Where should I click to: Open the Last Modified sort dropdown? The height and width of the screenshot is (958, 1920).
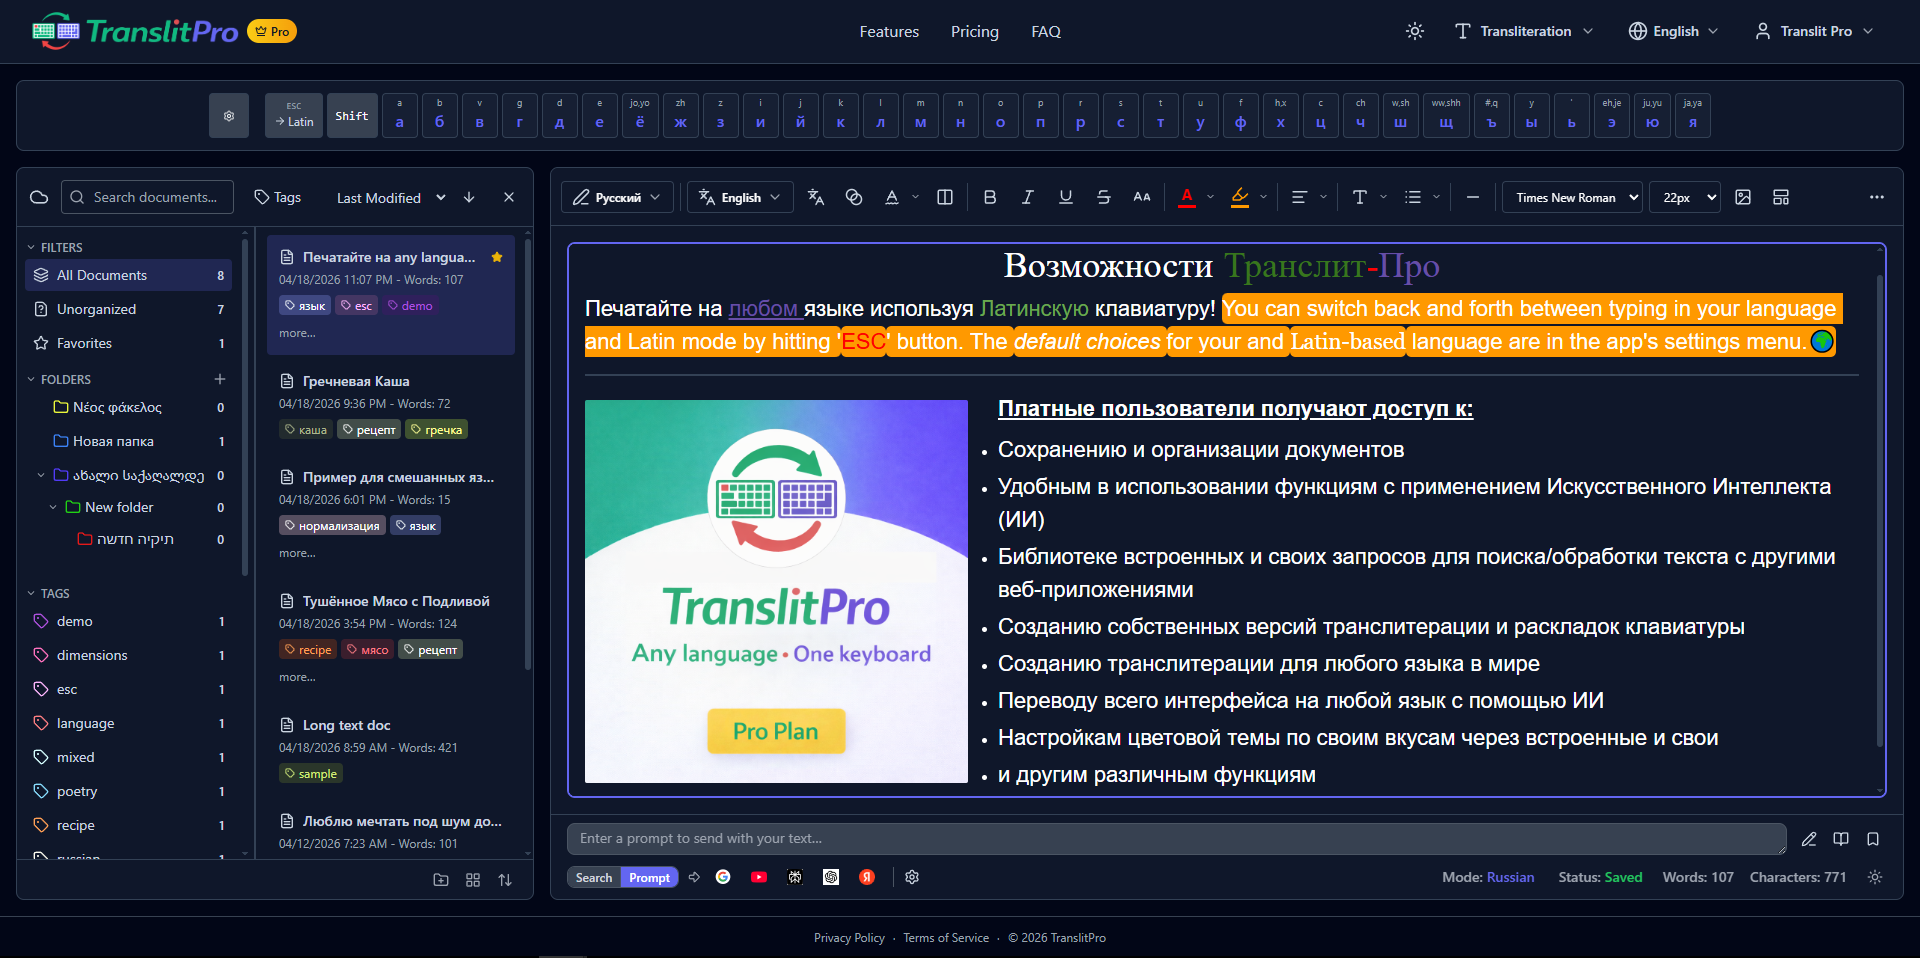click(x=391, y=197)
